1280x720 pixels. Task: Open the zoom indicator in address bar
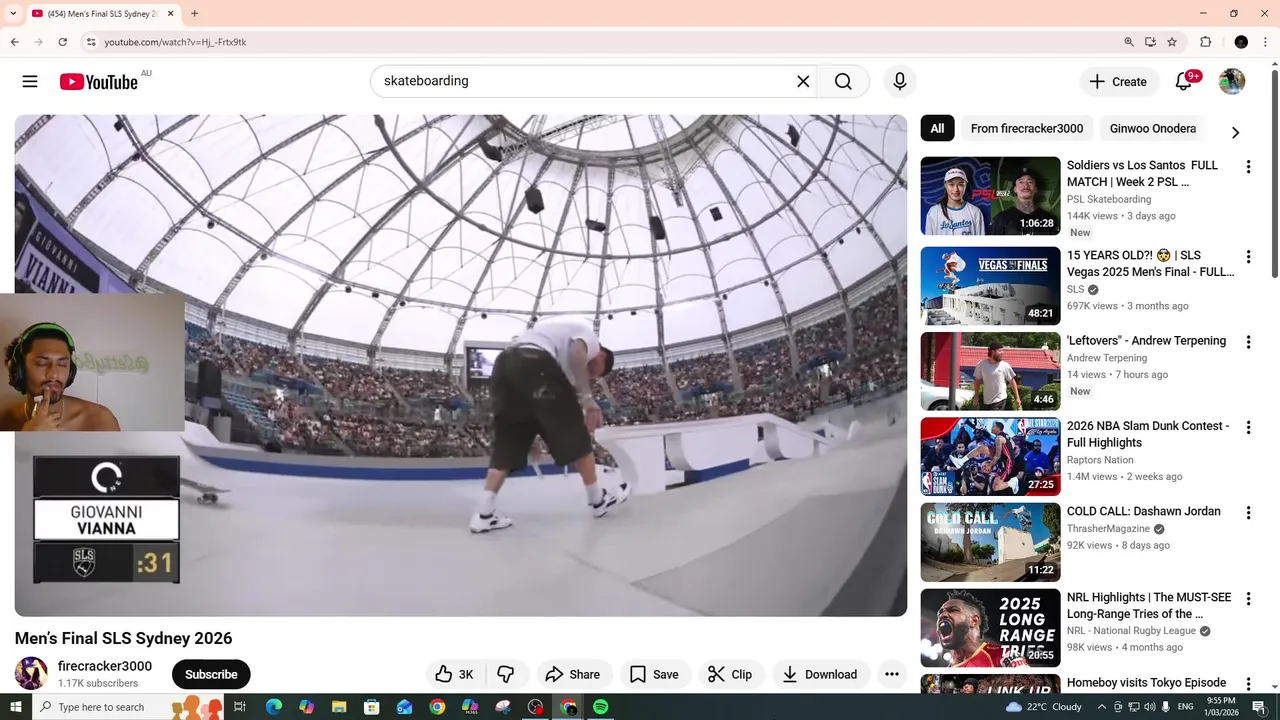click(x=1129, y=42)
